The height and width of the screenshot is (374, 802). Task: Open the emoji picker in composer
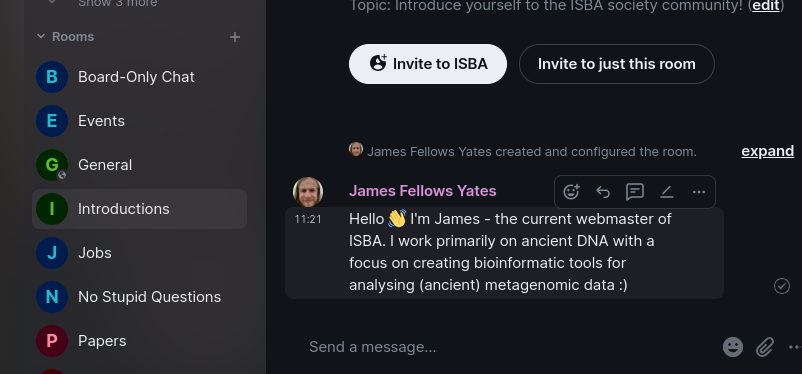click(x=732, y=347)
